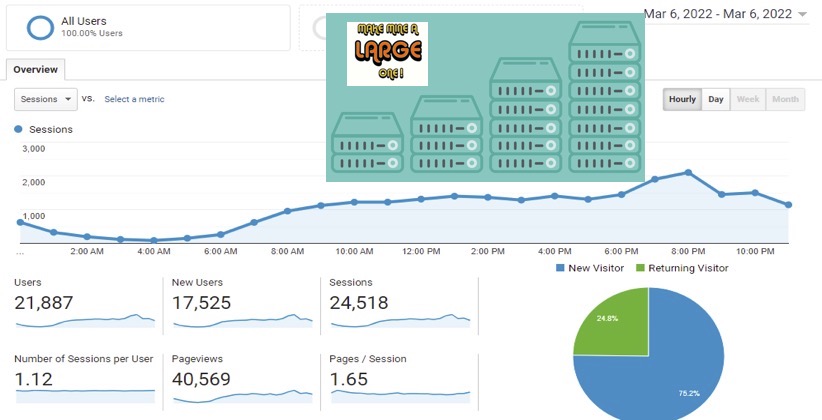
Task: Expand the date range picker arrow
Action: pos(802,15)
